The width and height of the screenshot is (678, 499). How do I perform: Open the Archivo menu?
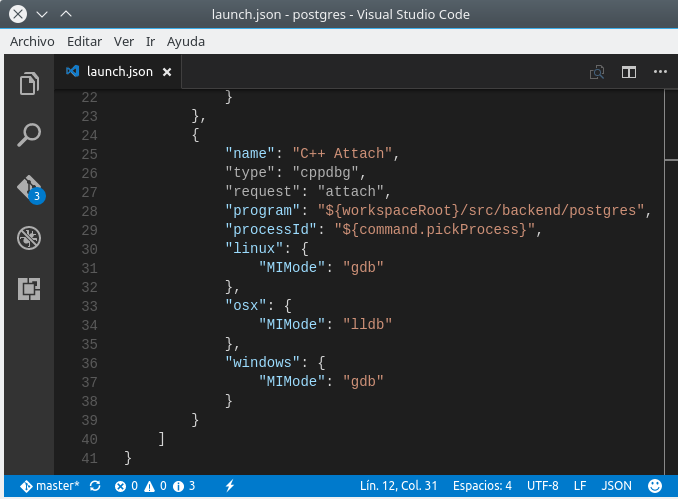pos(32,42)
